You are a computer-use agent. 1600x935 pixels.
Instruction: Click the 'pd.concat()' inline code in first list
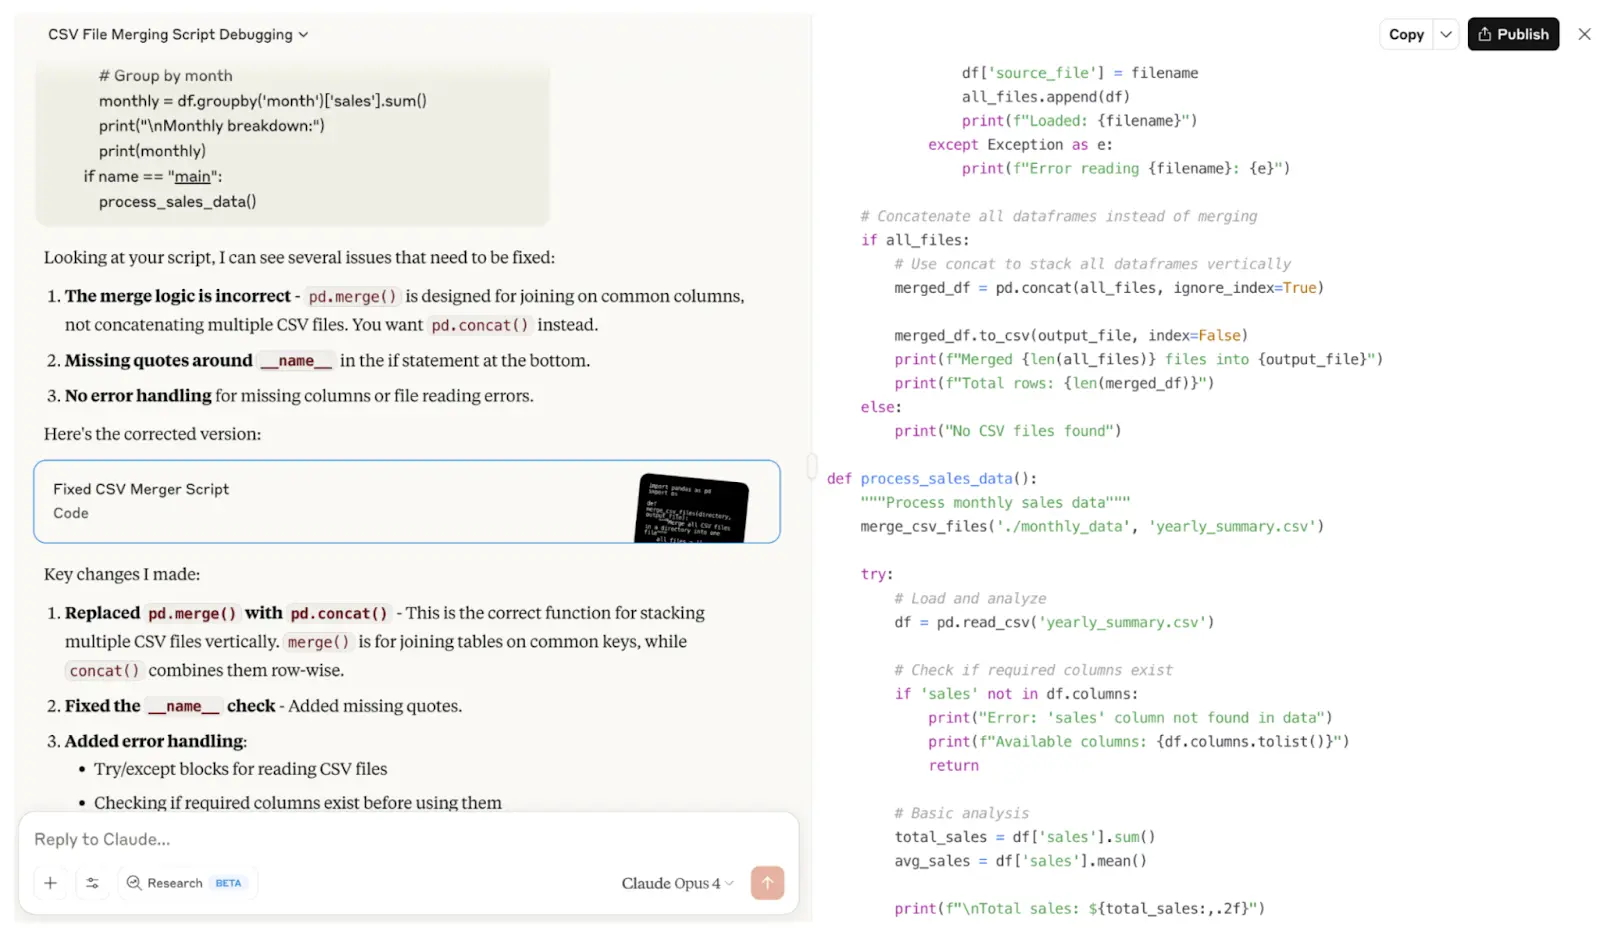[x=479, y=325]
